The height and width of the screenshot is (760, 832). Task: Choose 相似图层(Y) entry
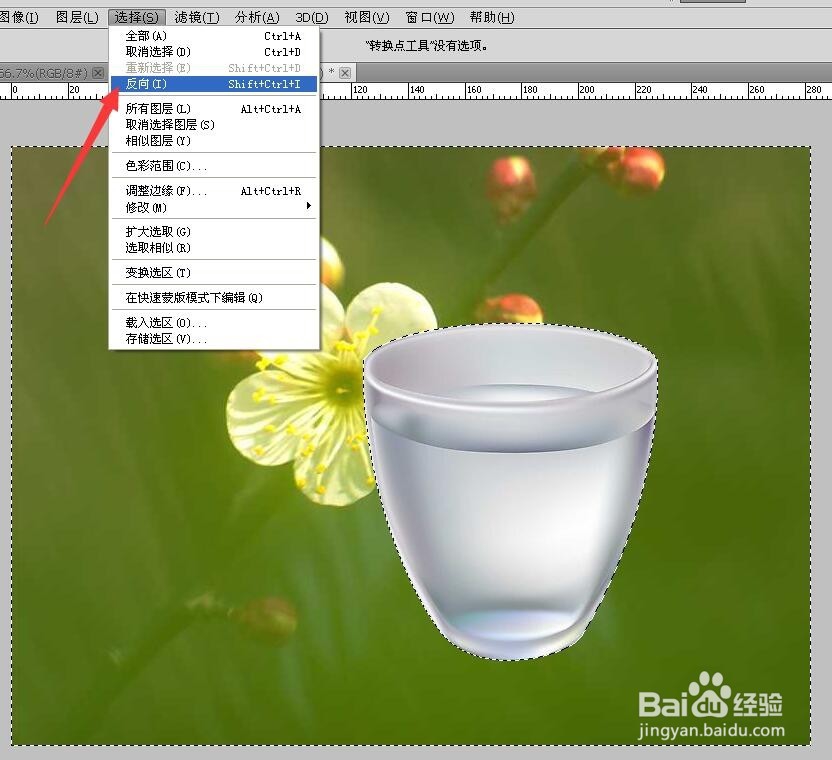214,141
